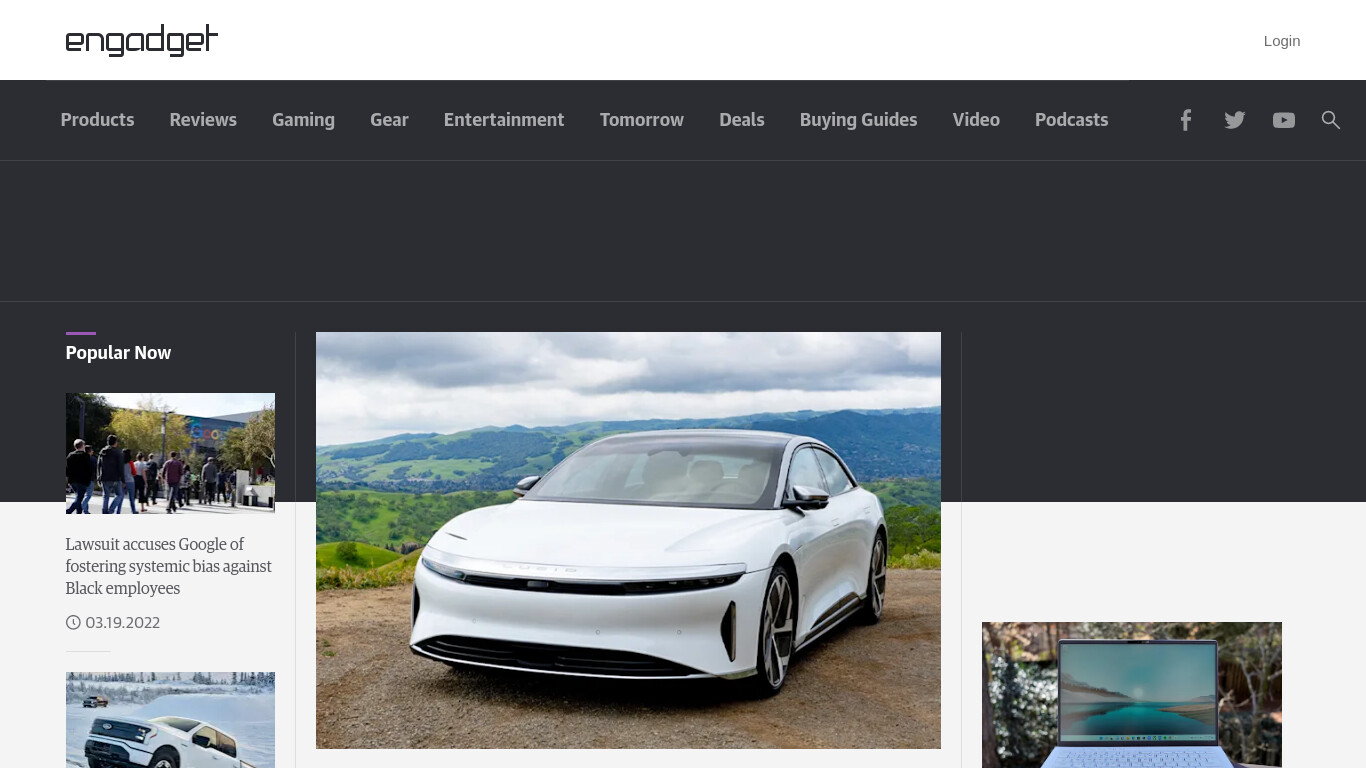Screen dimensions: 1366x768
Task: Open Engadget's YouTube channel icon
Action: pyautogui.click(x=1284, y=120)
